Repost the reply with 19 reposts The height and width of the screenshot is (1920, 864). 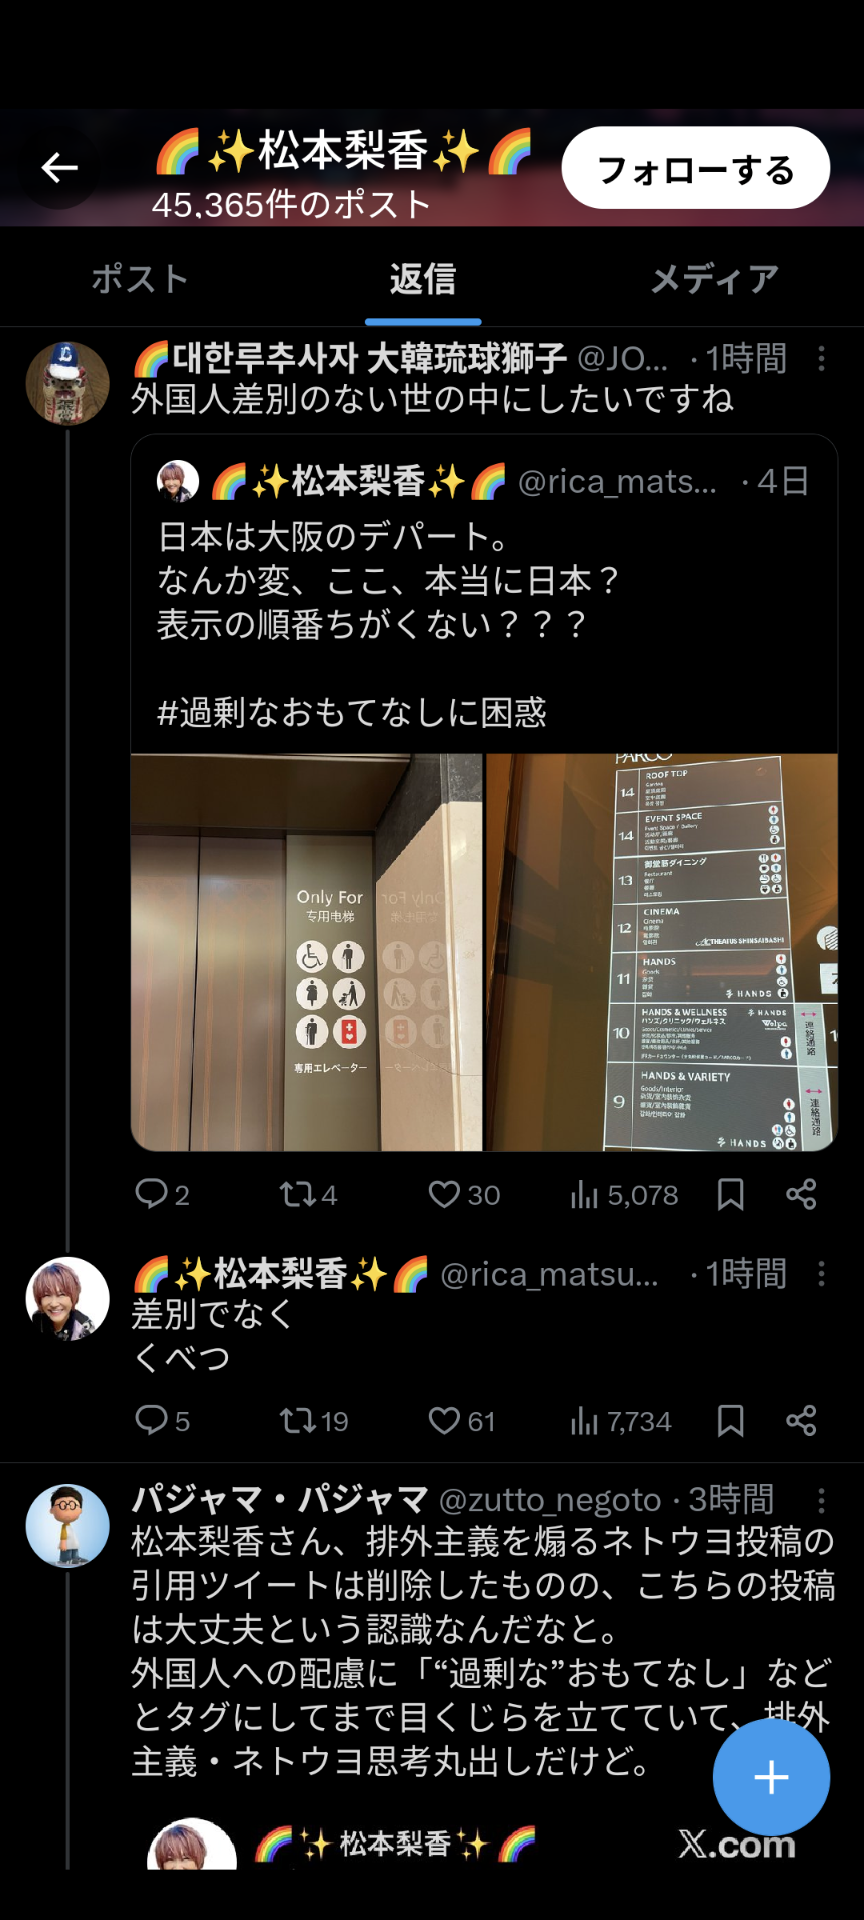(x=313, y=1421)
